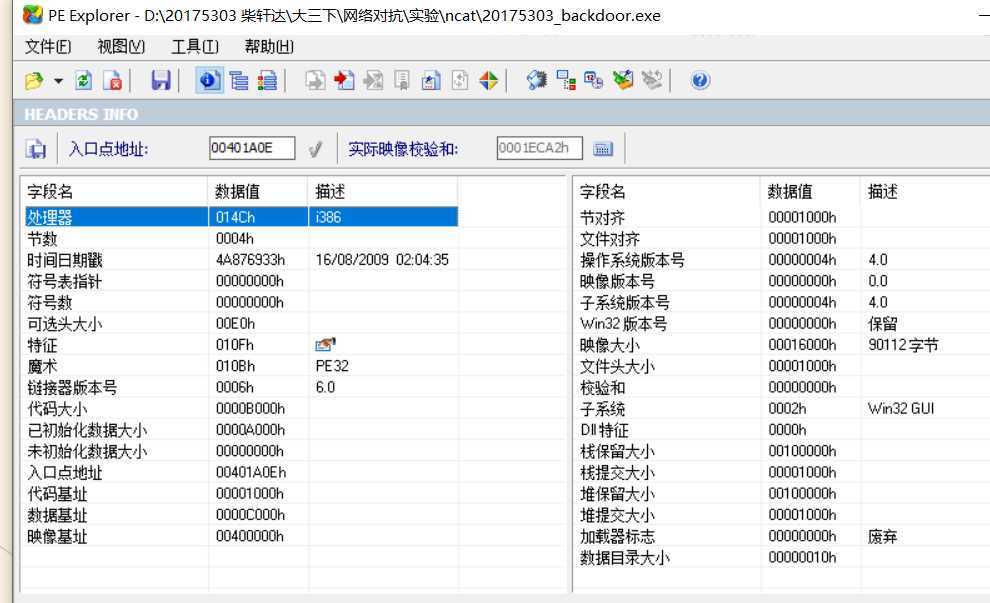Click the reload file toolbar icon
Screen dimensions: 990x603
tap(83, 81)
